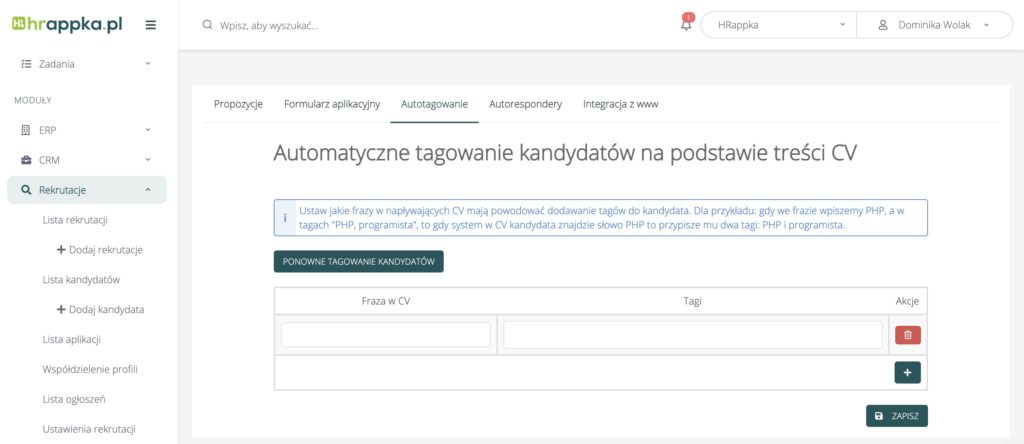This screenshot has height=444, width=1024.
Task: Open Dominika Wolak user menu
Action: [x=935, y=25]
